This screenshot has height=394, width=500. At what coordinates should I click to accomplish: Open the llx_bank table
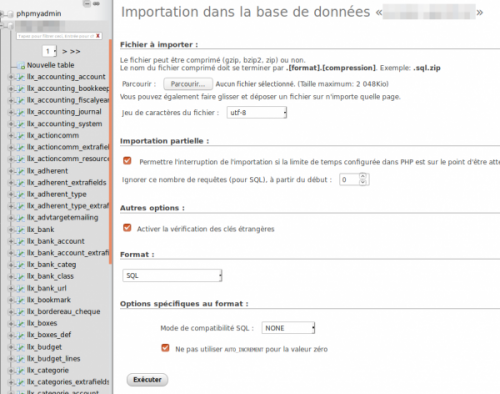coord(41,229)
